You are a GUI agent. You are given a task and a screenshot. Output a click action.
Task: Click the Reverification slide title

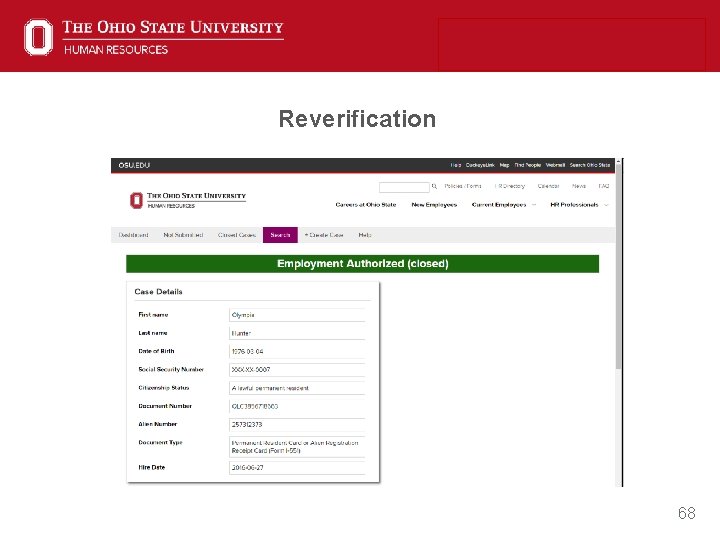[x=357, y=119]
